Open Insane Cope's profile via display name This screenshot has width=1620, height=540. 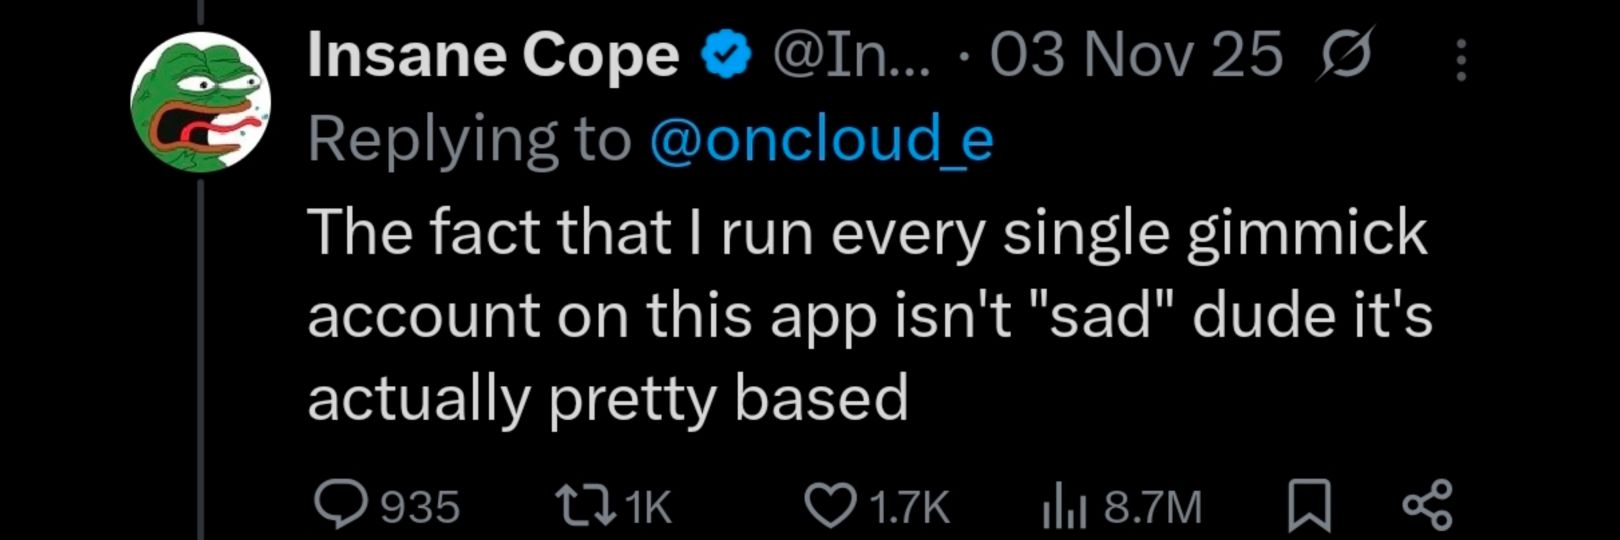[493, 55]
